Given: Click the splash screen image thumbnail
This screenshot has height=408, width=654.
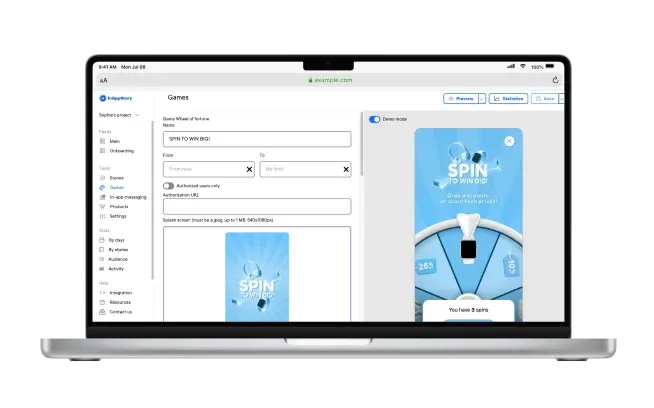Looking at the screenshot, I should [x=257, y=277].
